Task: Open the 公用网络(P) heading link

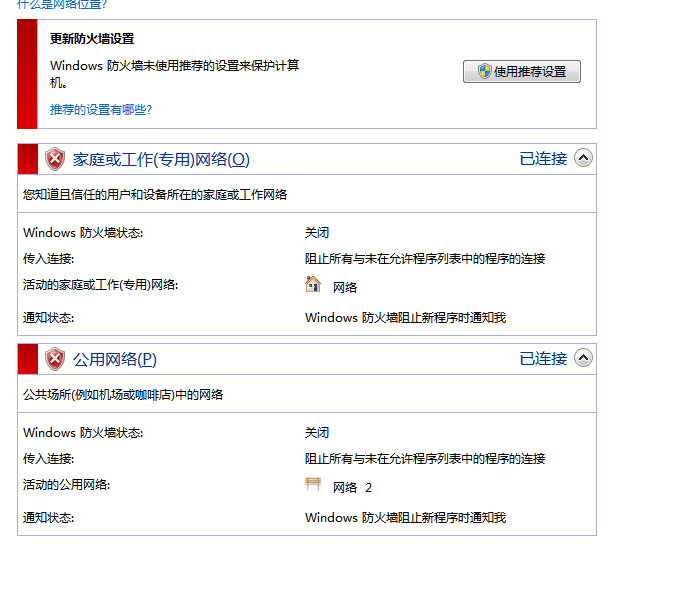Action: tap(114, 359)
